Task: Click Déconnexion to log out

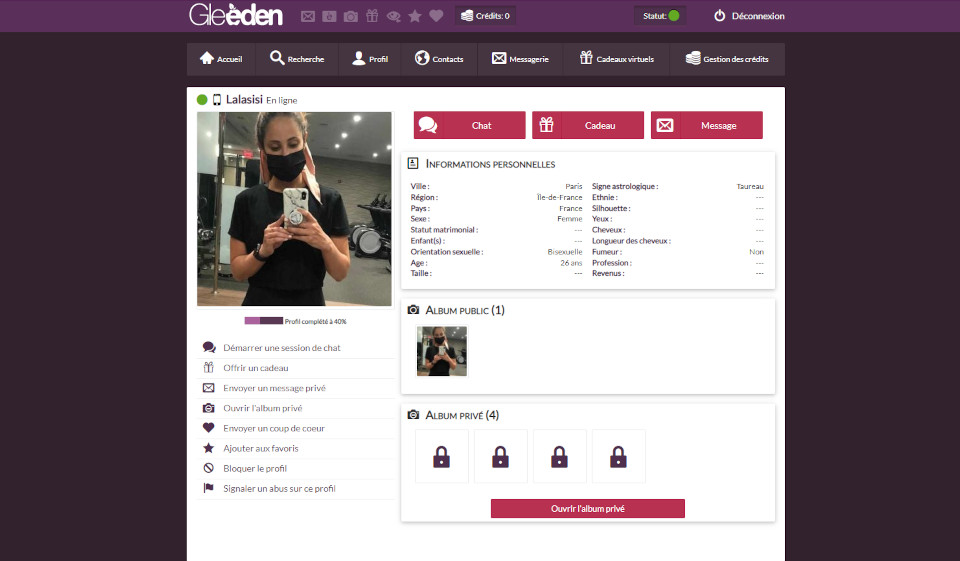Action: 749,16
